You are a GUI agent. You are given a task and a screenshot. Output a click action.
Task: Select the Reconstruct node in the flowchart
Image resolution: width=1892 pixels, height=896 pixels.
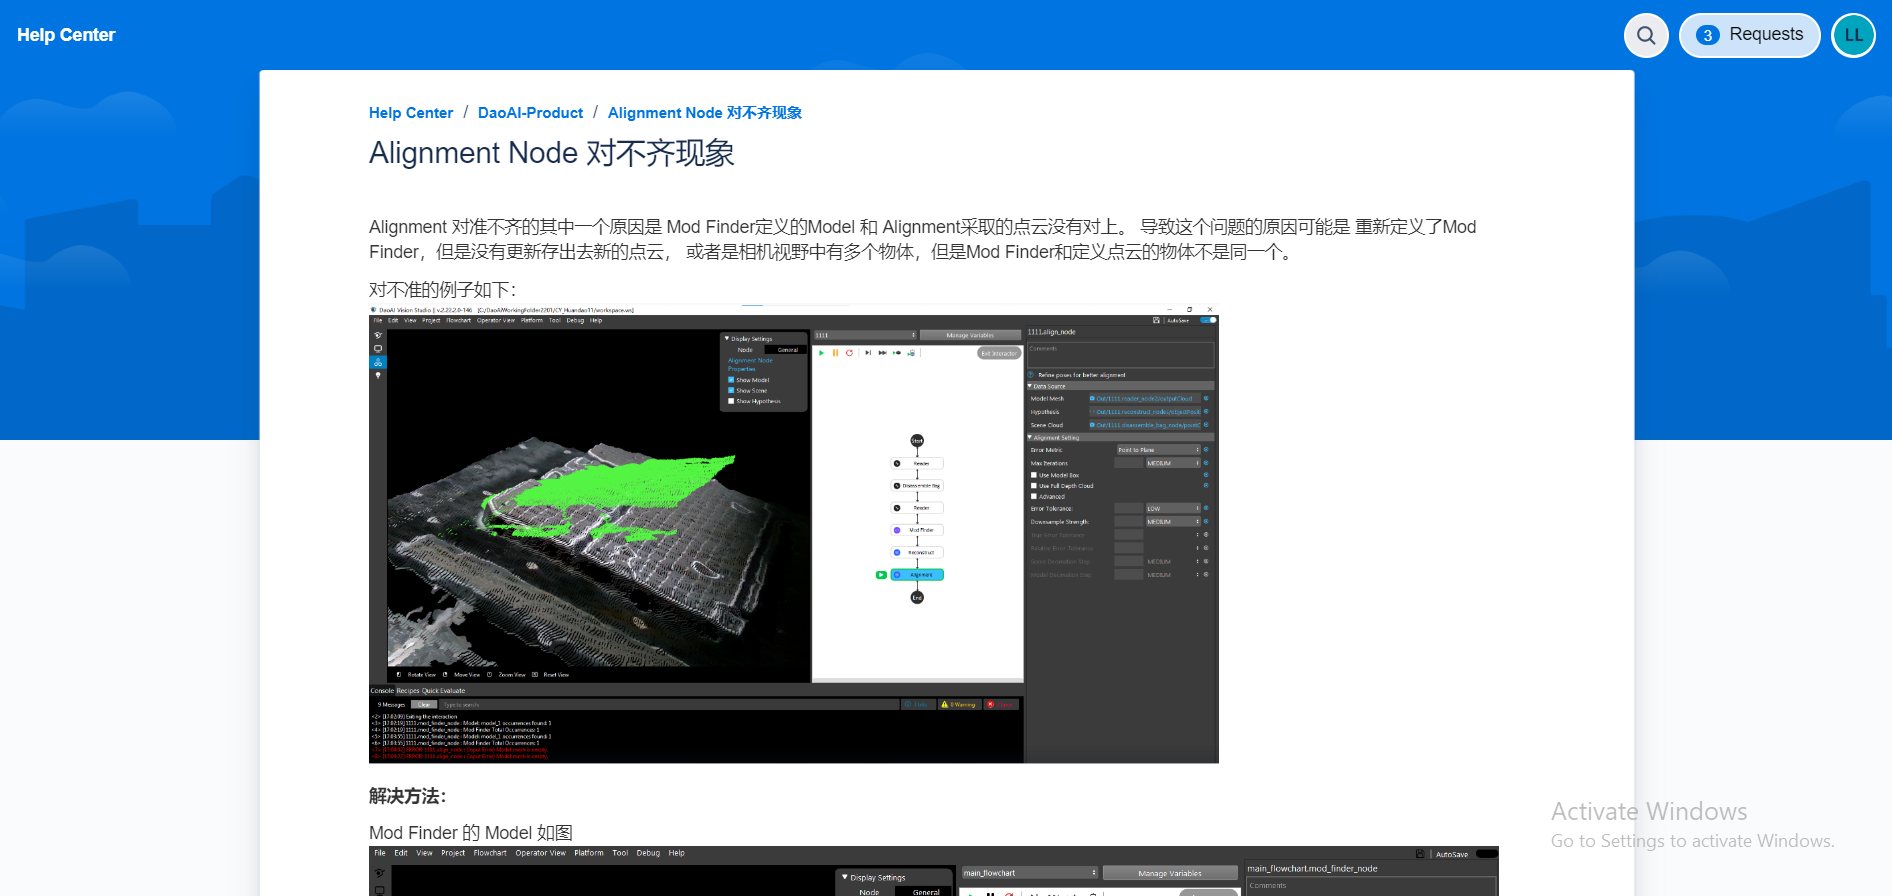[917, 552]
